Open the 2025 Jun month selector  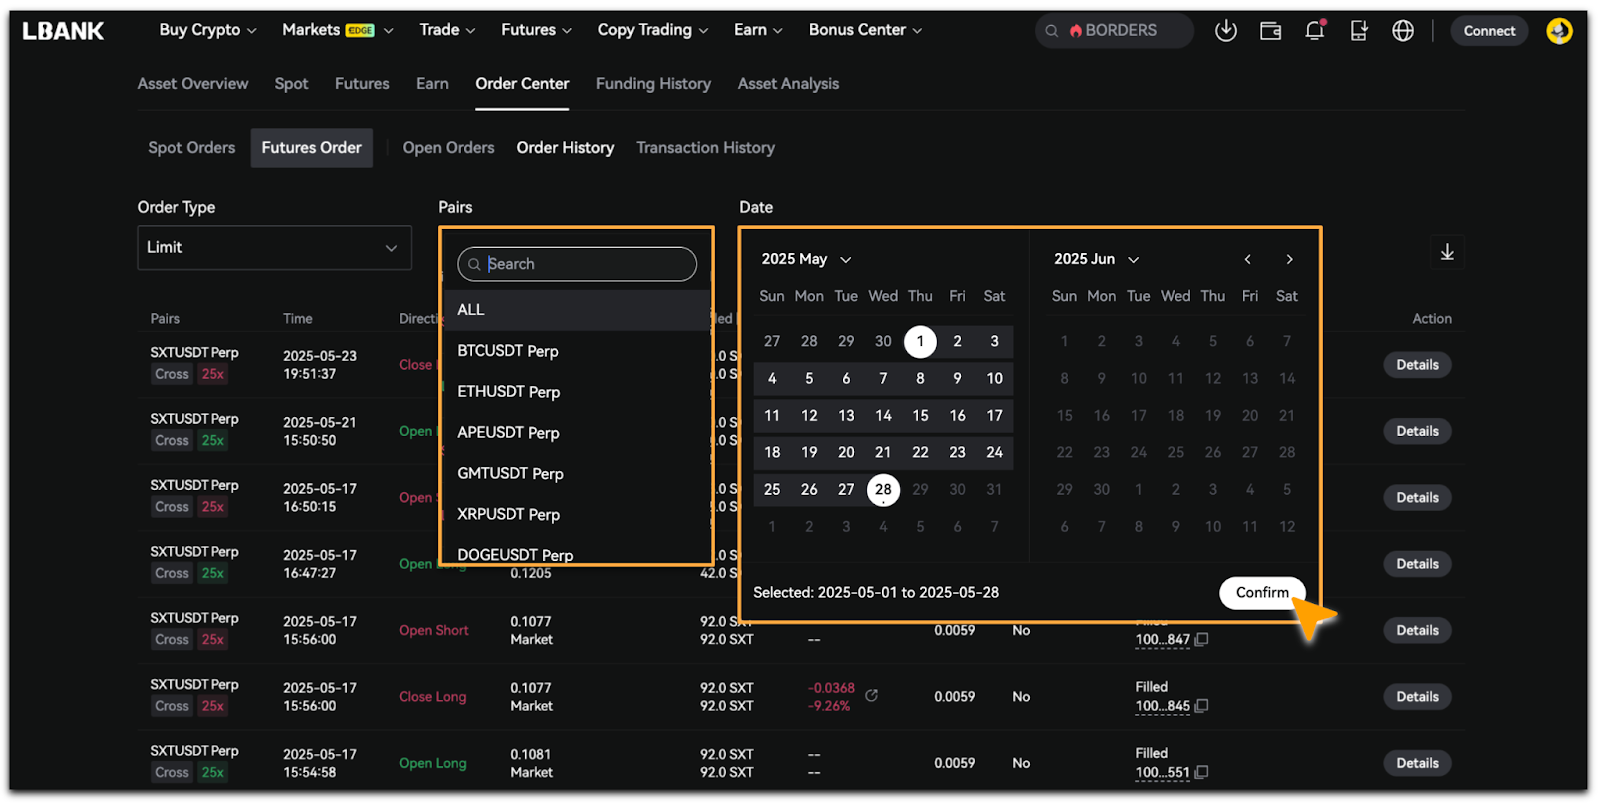pyautogui.click(x=1096, y=260)
